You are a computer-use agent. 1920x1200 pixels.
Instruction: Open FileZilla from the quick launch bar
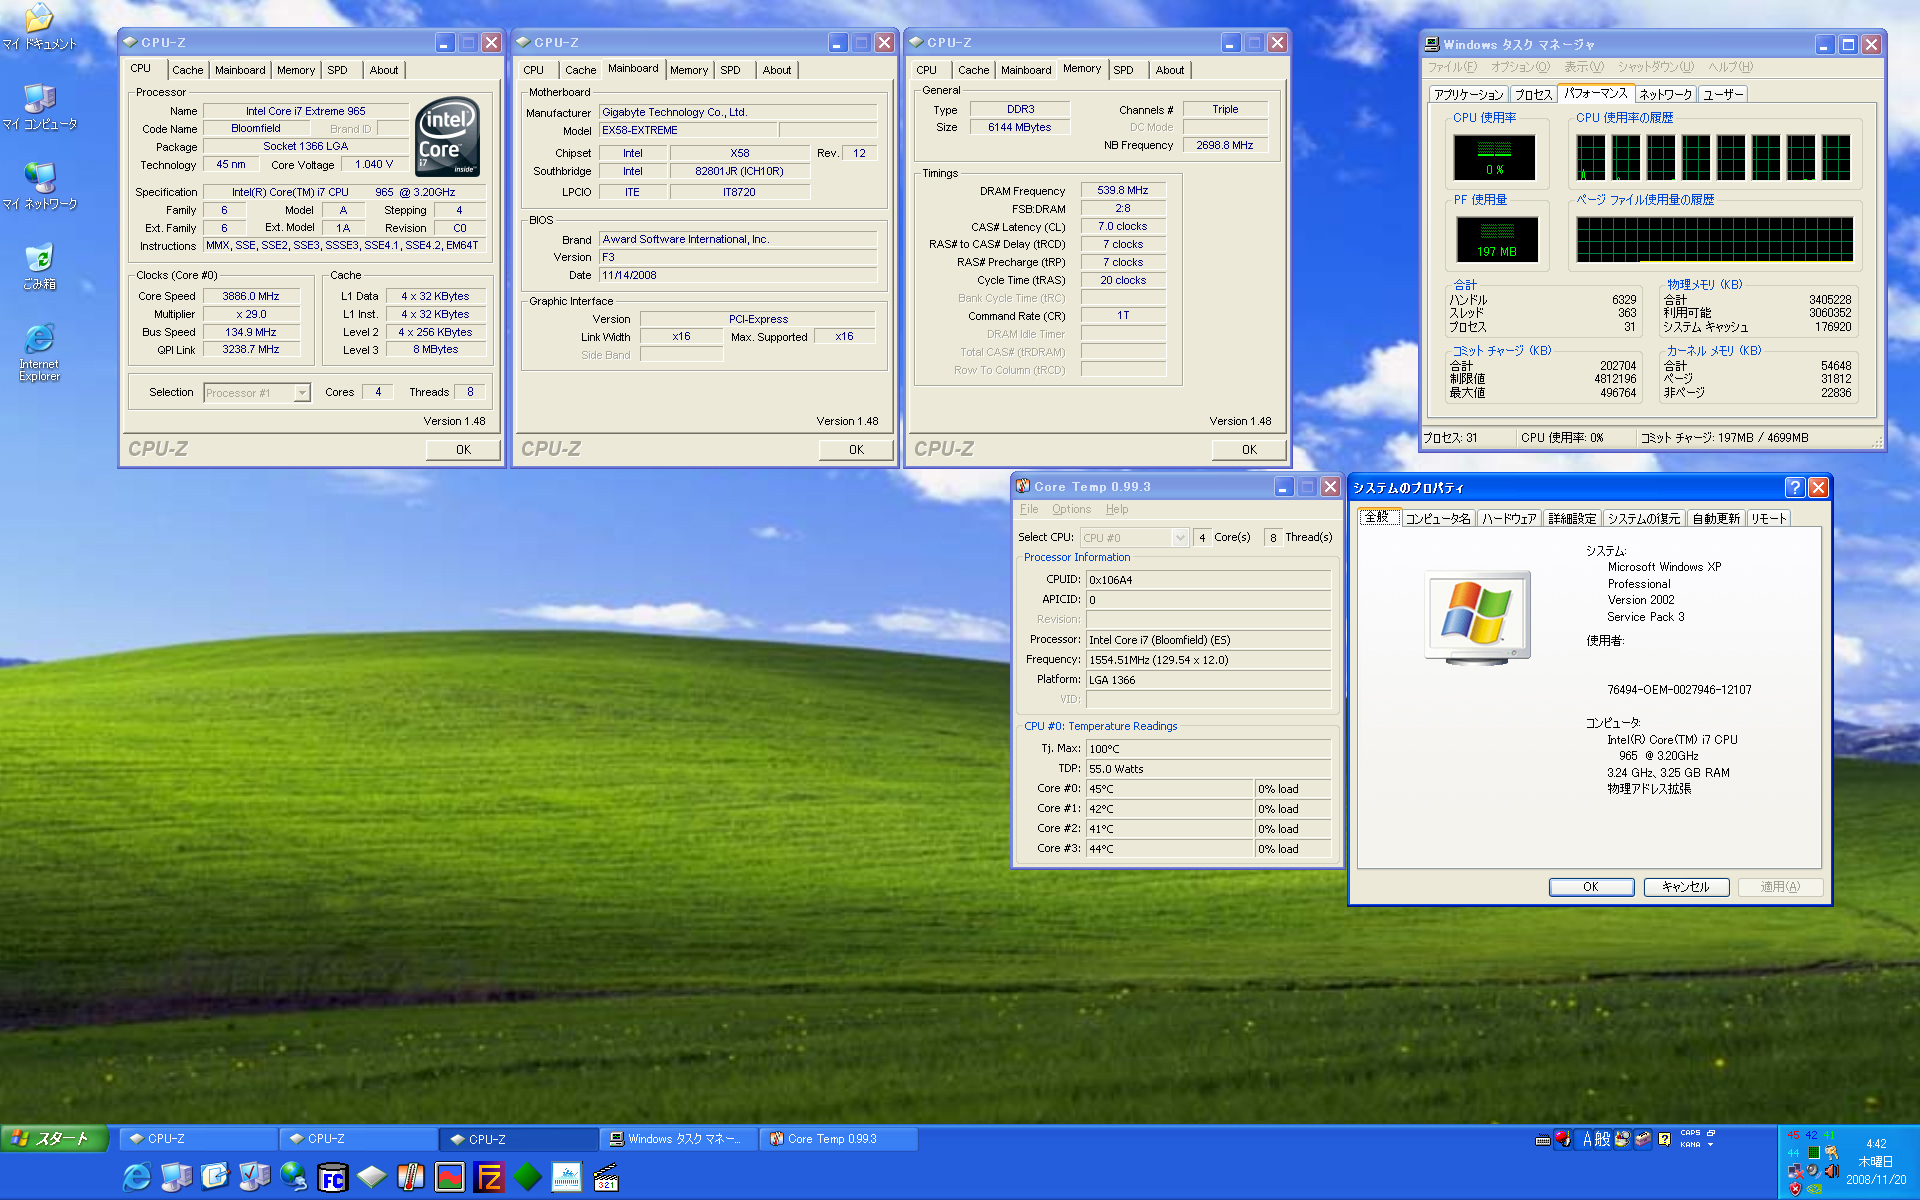click(x=489, y=1177)
